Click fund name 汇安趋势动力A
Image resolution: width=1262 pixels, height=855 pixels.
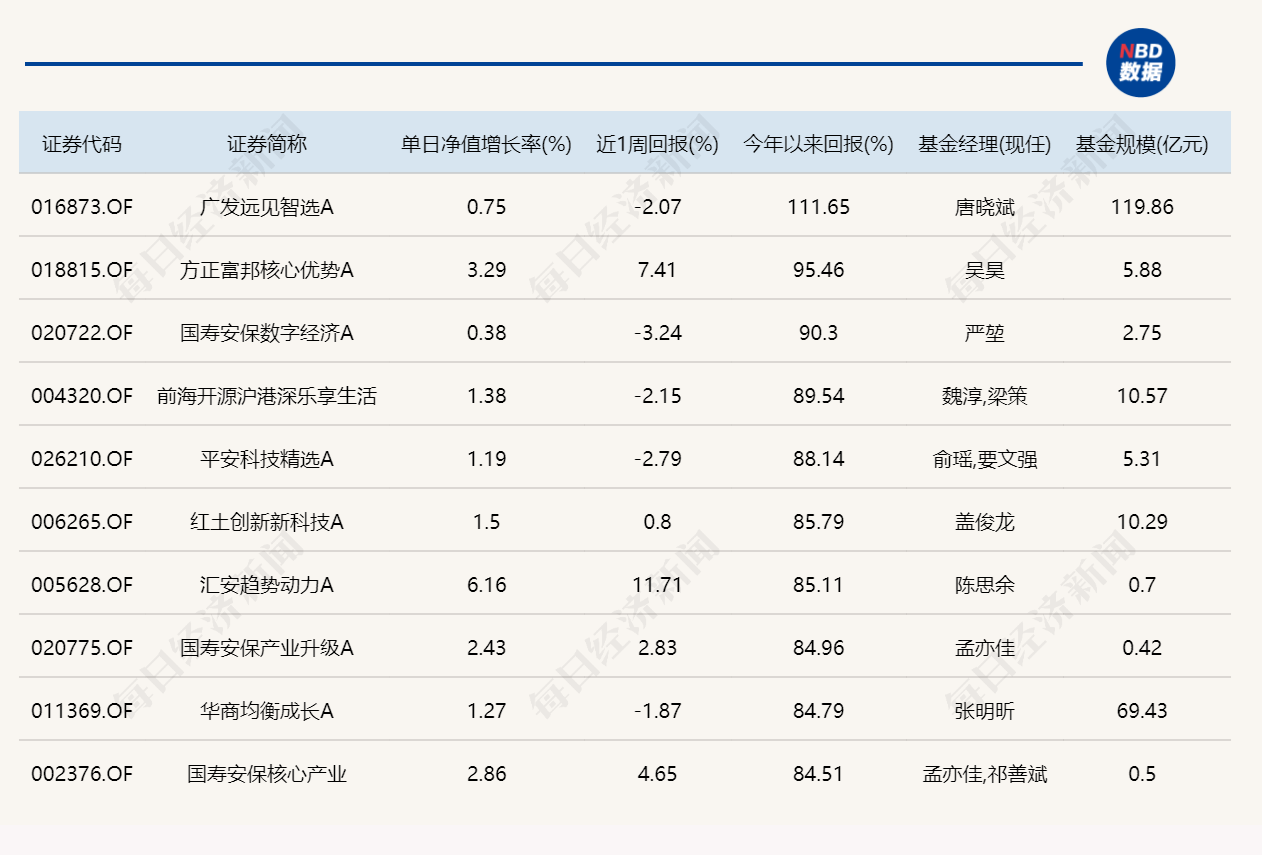coord(267,585)
